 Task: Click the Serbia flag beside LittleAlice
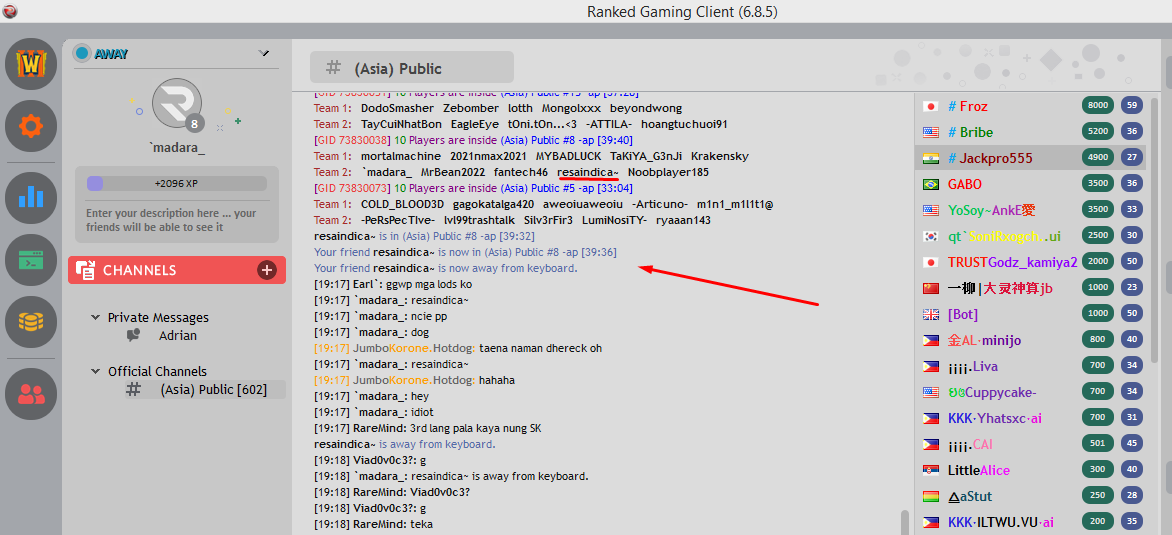point(931,471)
